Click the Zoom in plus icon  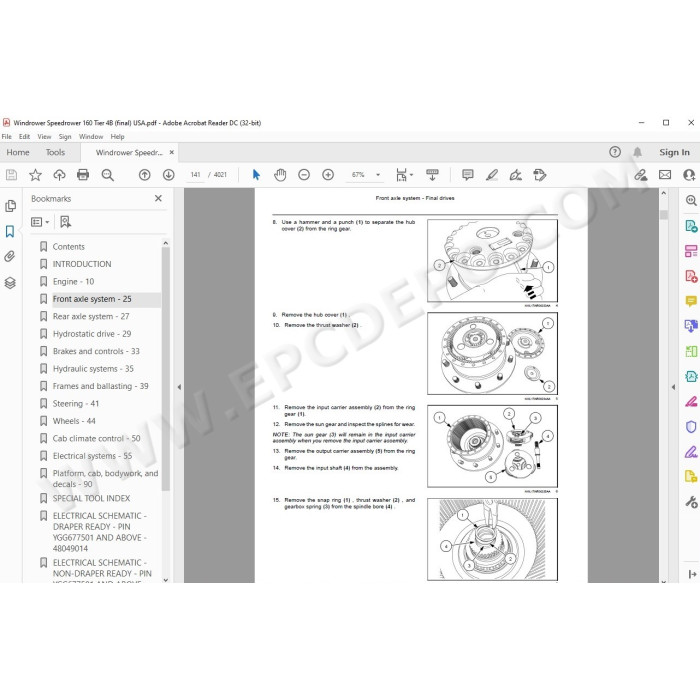(328, 175)
